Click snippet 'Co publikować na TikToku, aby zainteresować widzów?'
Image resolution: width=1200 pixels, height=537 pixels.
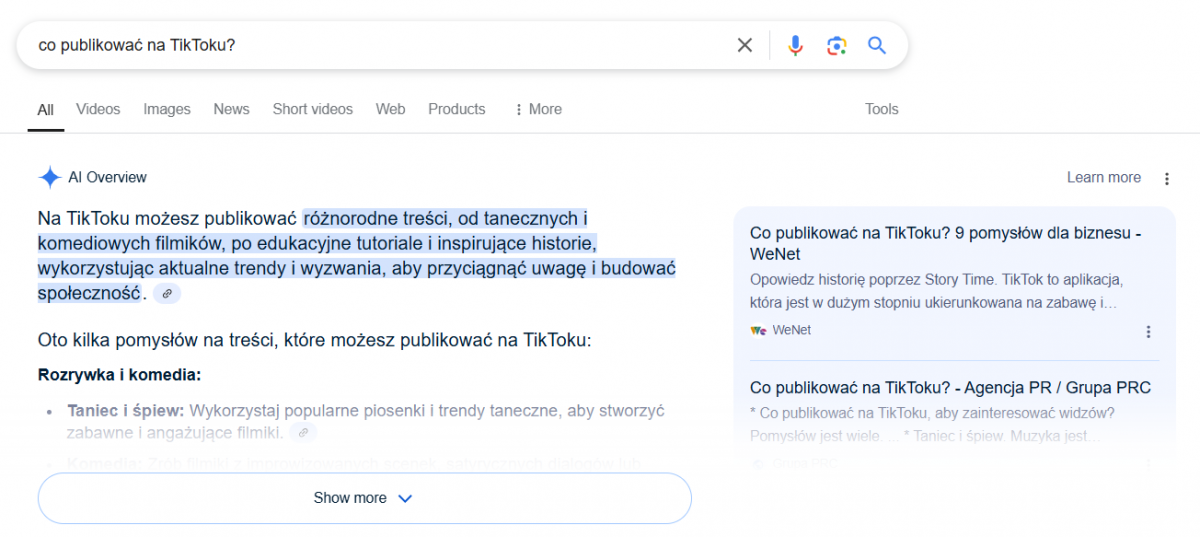point(932,413)
